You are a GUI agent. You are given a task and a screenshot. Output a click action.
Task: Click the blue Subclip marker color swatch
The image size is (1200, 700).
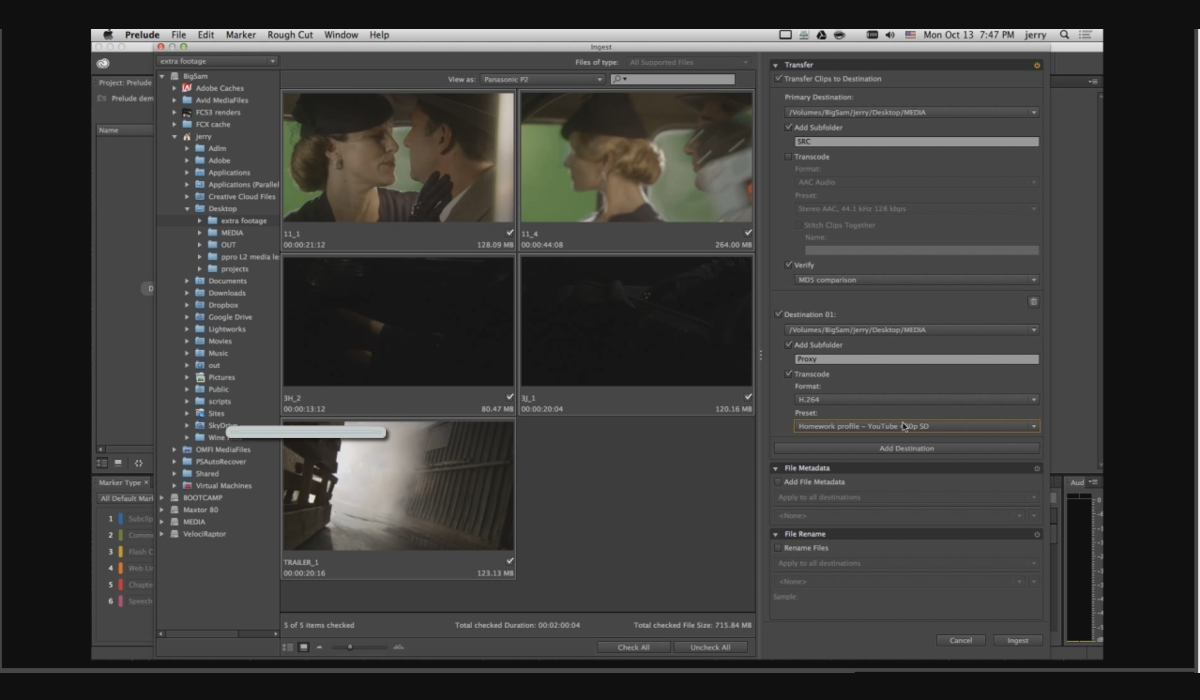(x=120, y=519)
